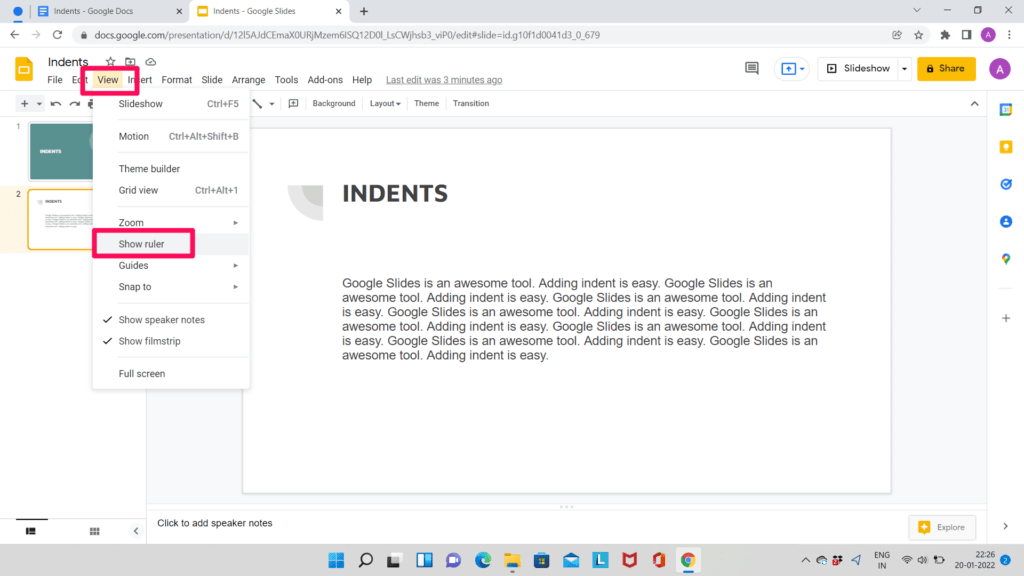Expand the Zoom submenu
The image size is (1024, 576).
(130, 222)
